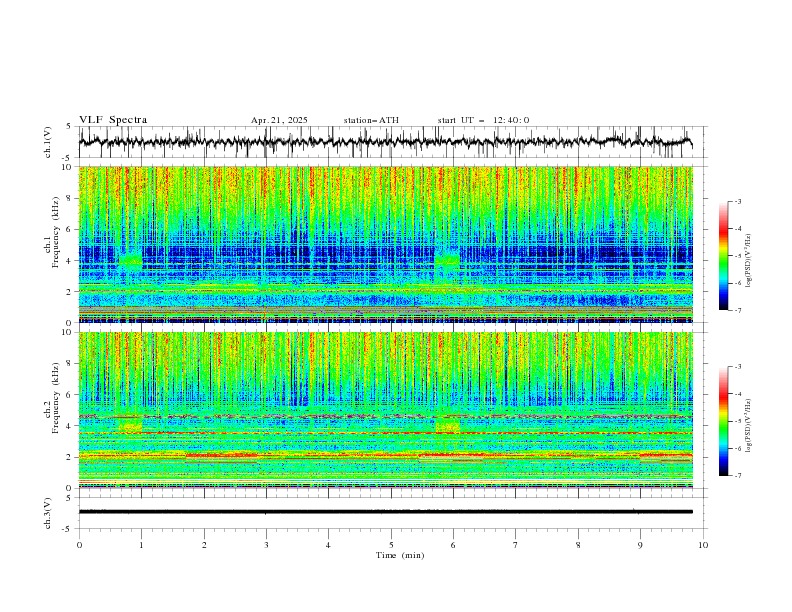This screenshot has height=612, width=792.
Task: Click the ch.1 spectrogram panel
Action: click(x=385, y=244)
